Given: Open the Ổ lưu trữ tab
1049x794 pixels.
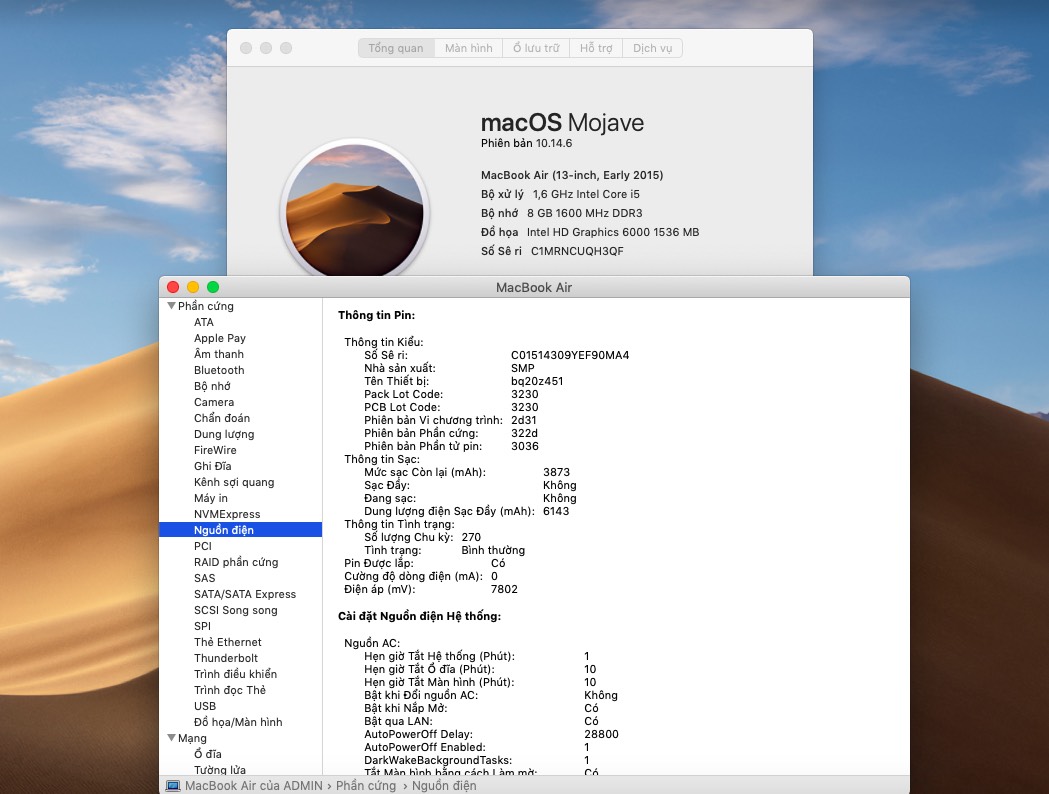Looking at the screenshot, I should [536, 48].
